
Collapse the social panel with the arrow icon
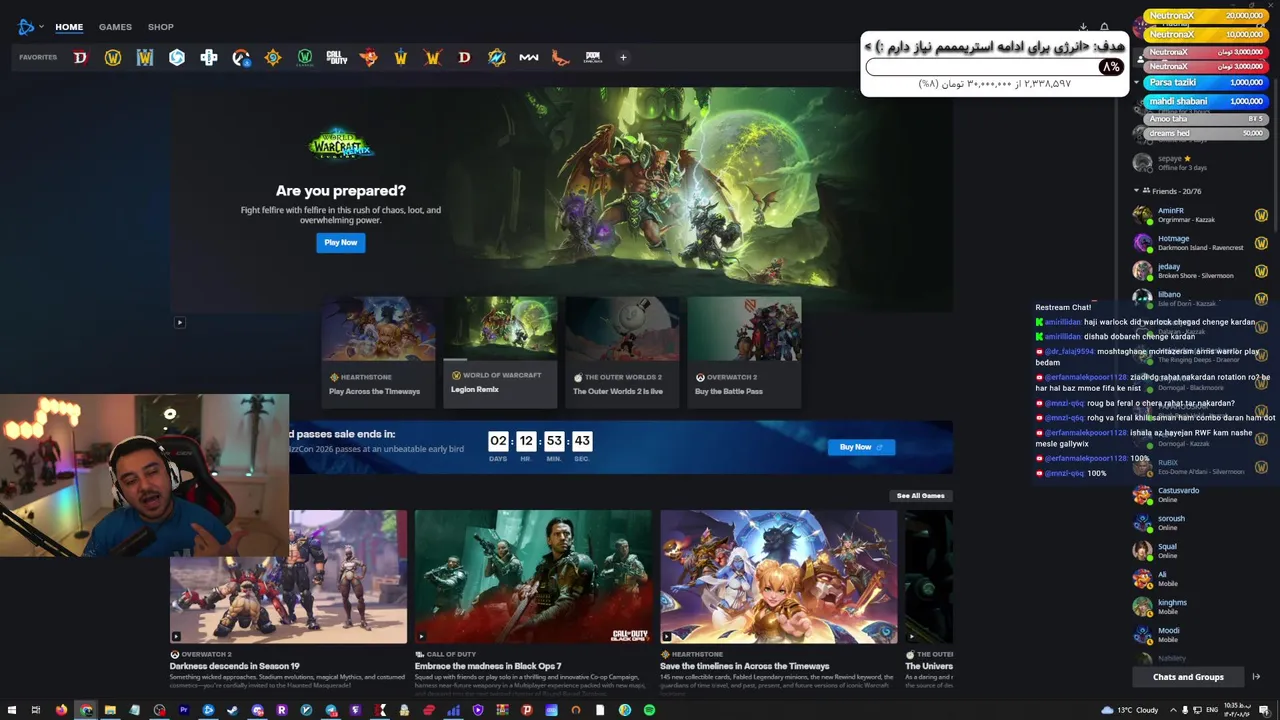1256,677
